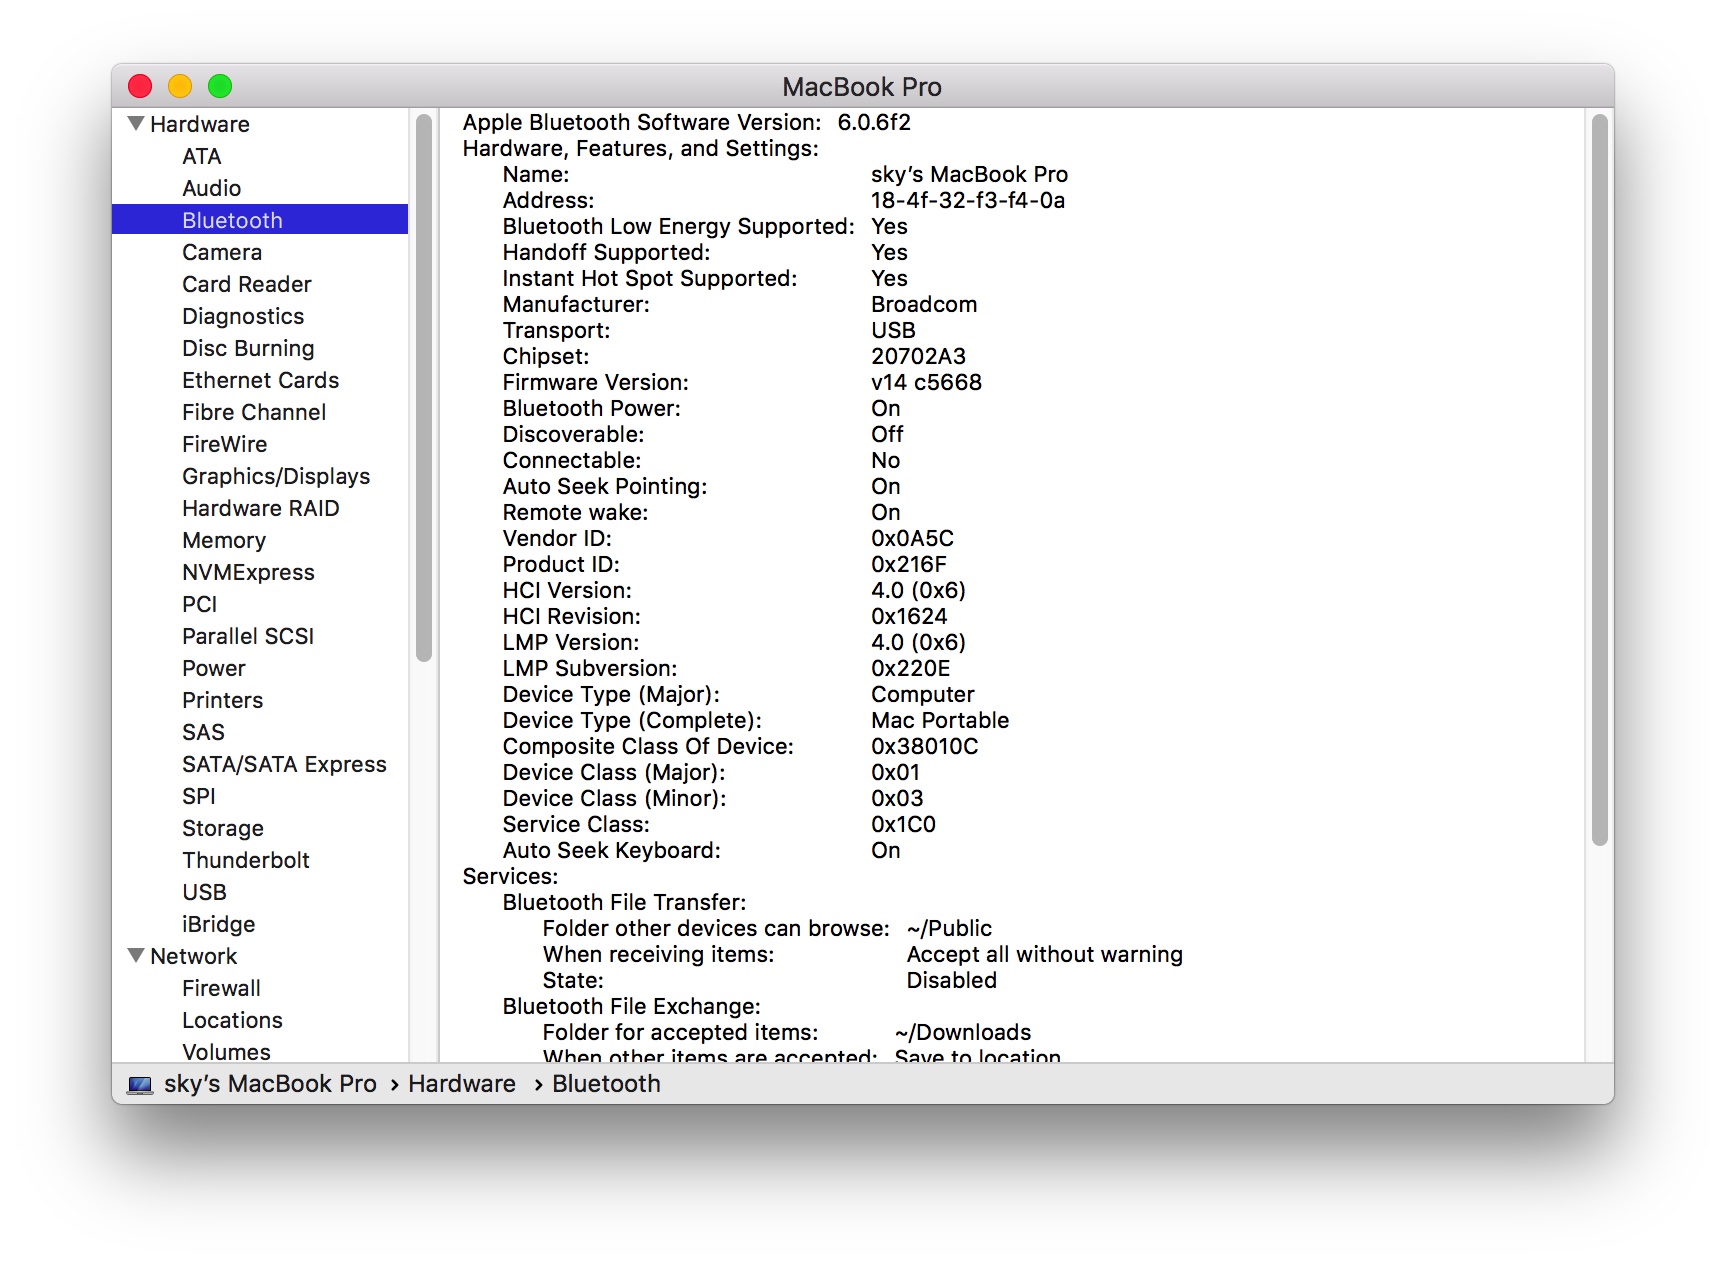1726x1264 pixels.
Task: Click the Bluetooth File Transfer heading
Action: 625,902
